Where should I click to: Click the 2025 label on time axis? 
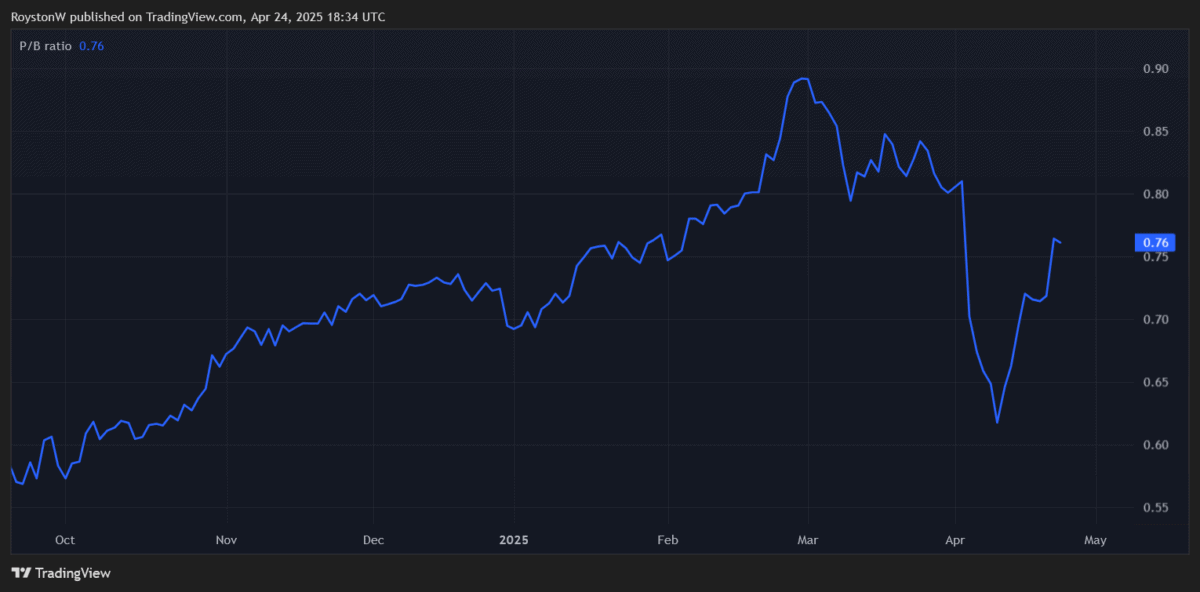pyautogui.click(x=513, y=540)
